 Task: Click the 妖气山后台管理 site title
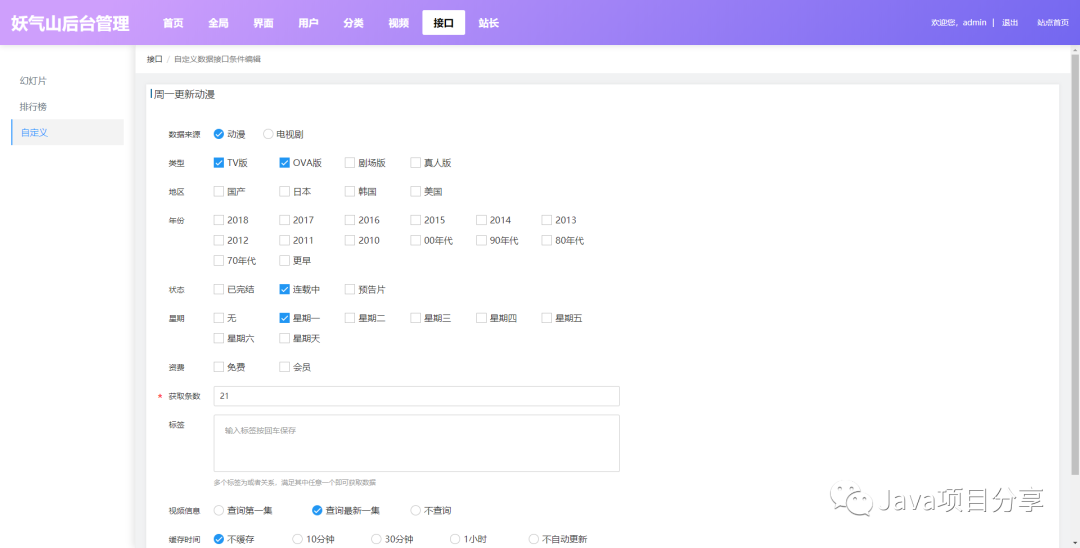pos(70,23)
